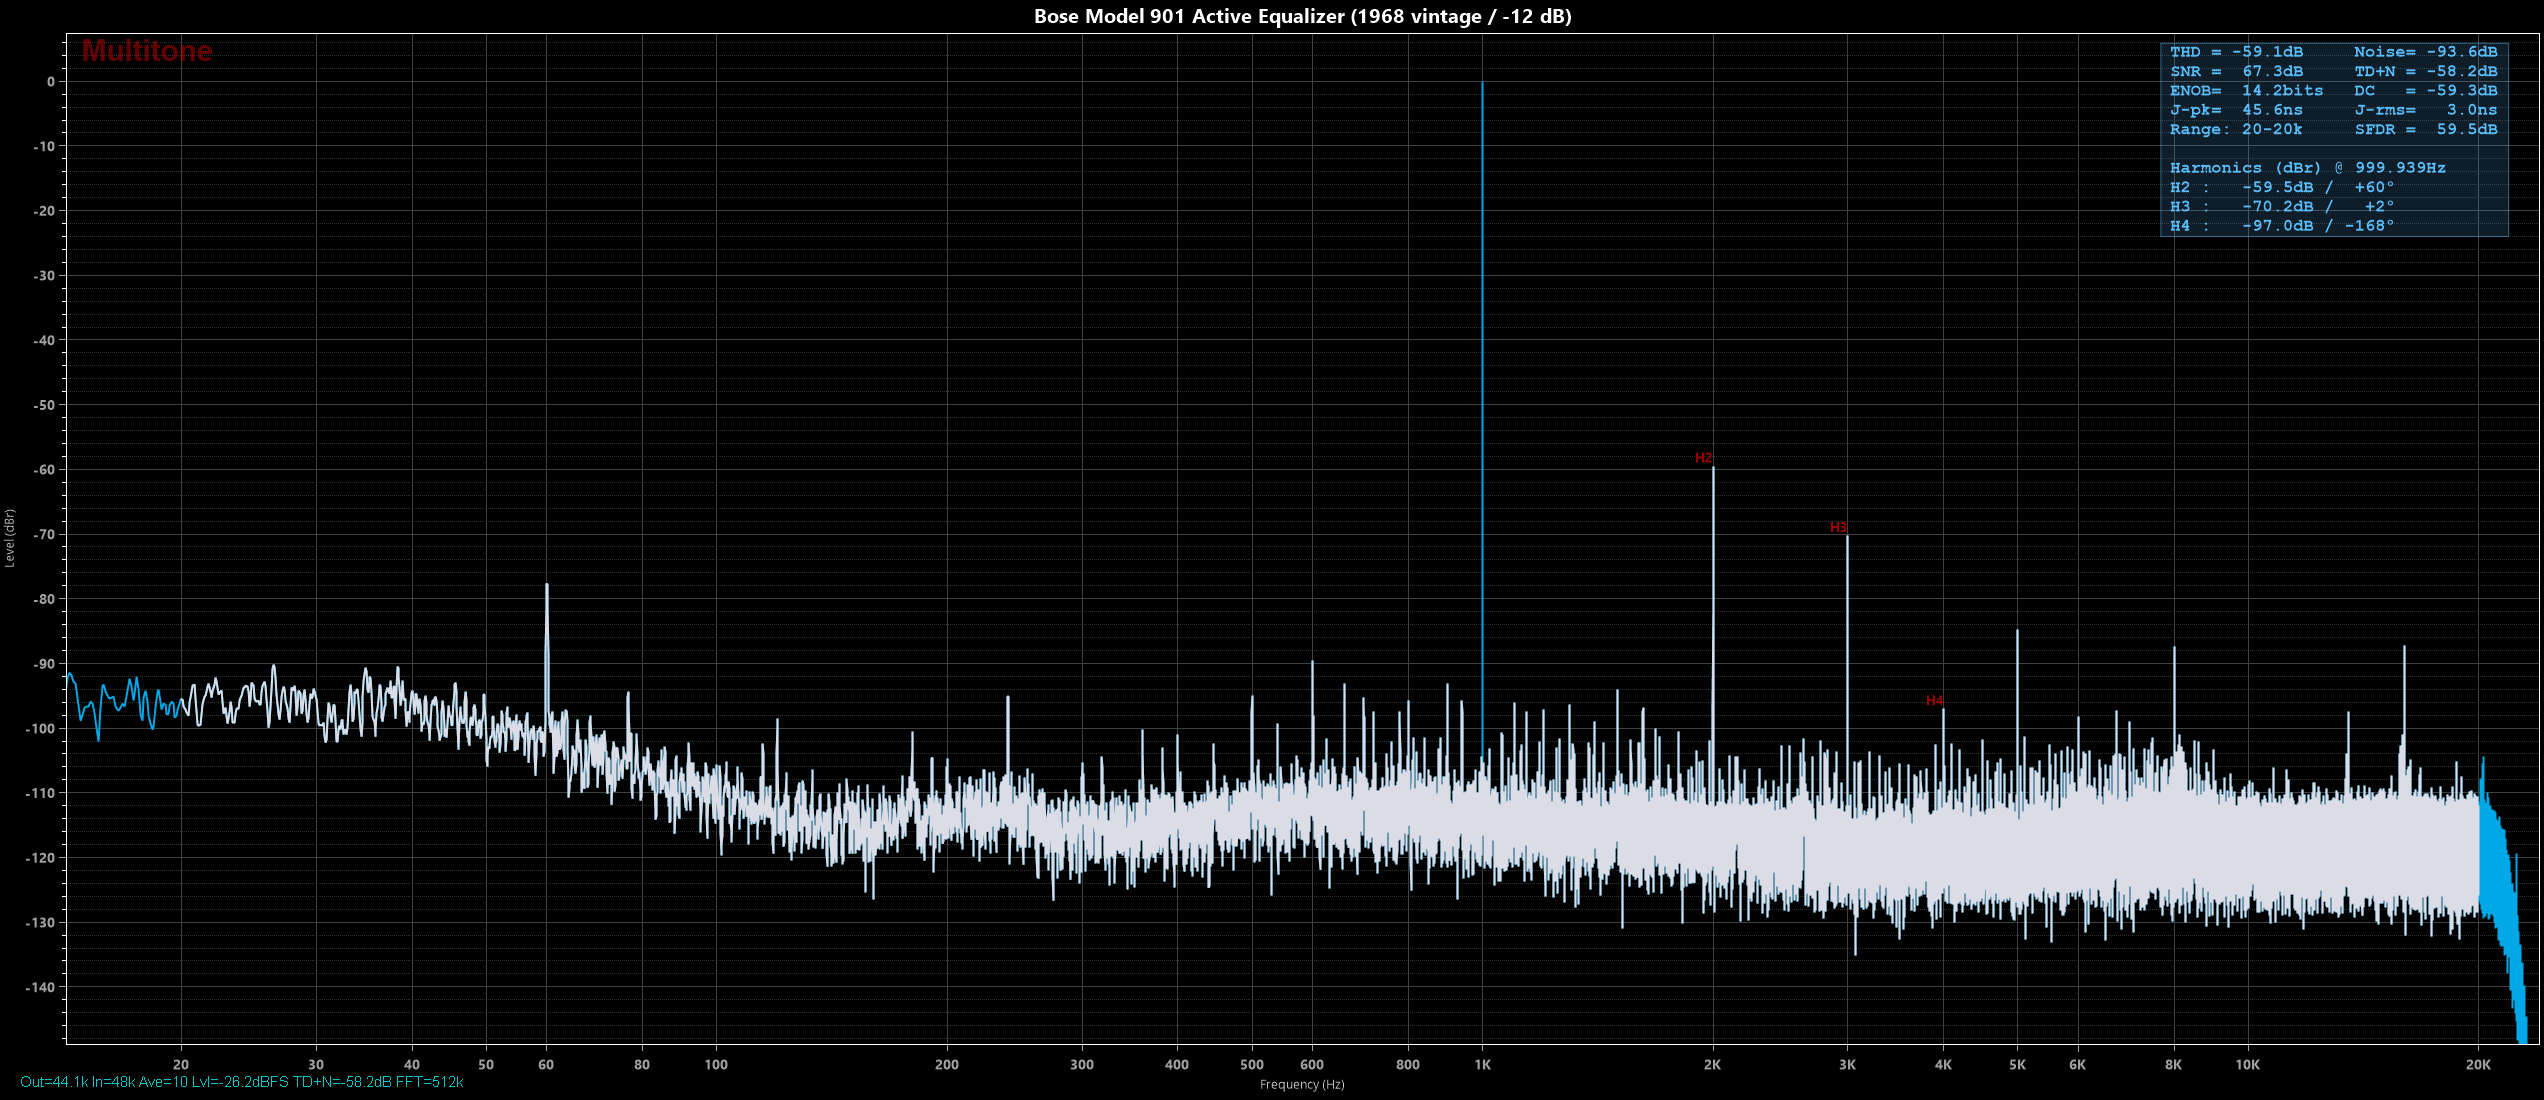Click the 60 Hz hum spike peak

coord(546,586)
